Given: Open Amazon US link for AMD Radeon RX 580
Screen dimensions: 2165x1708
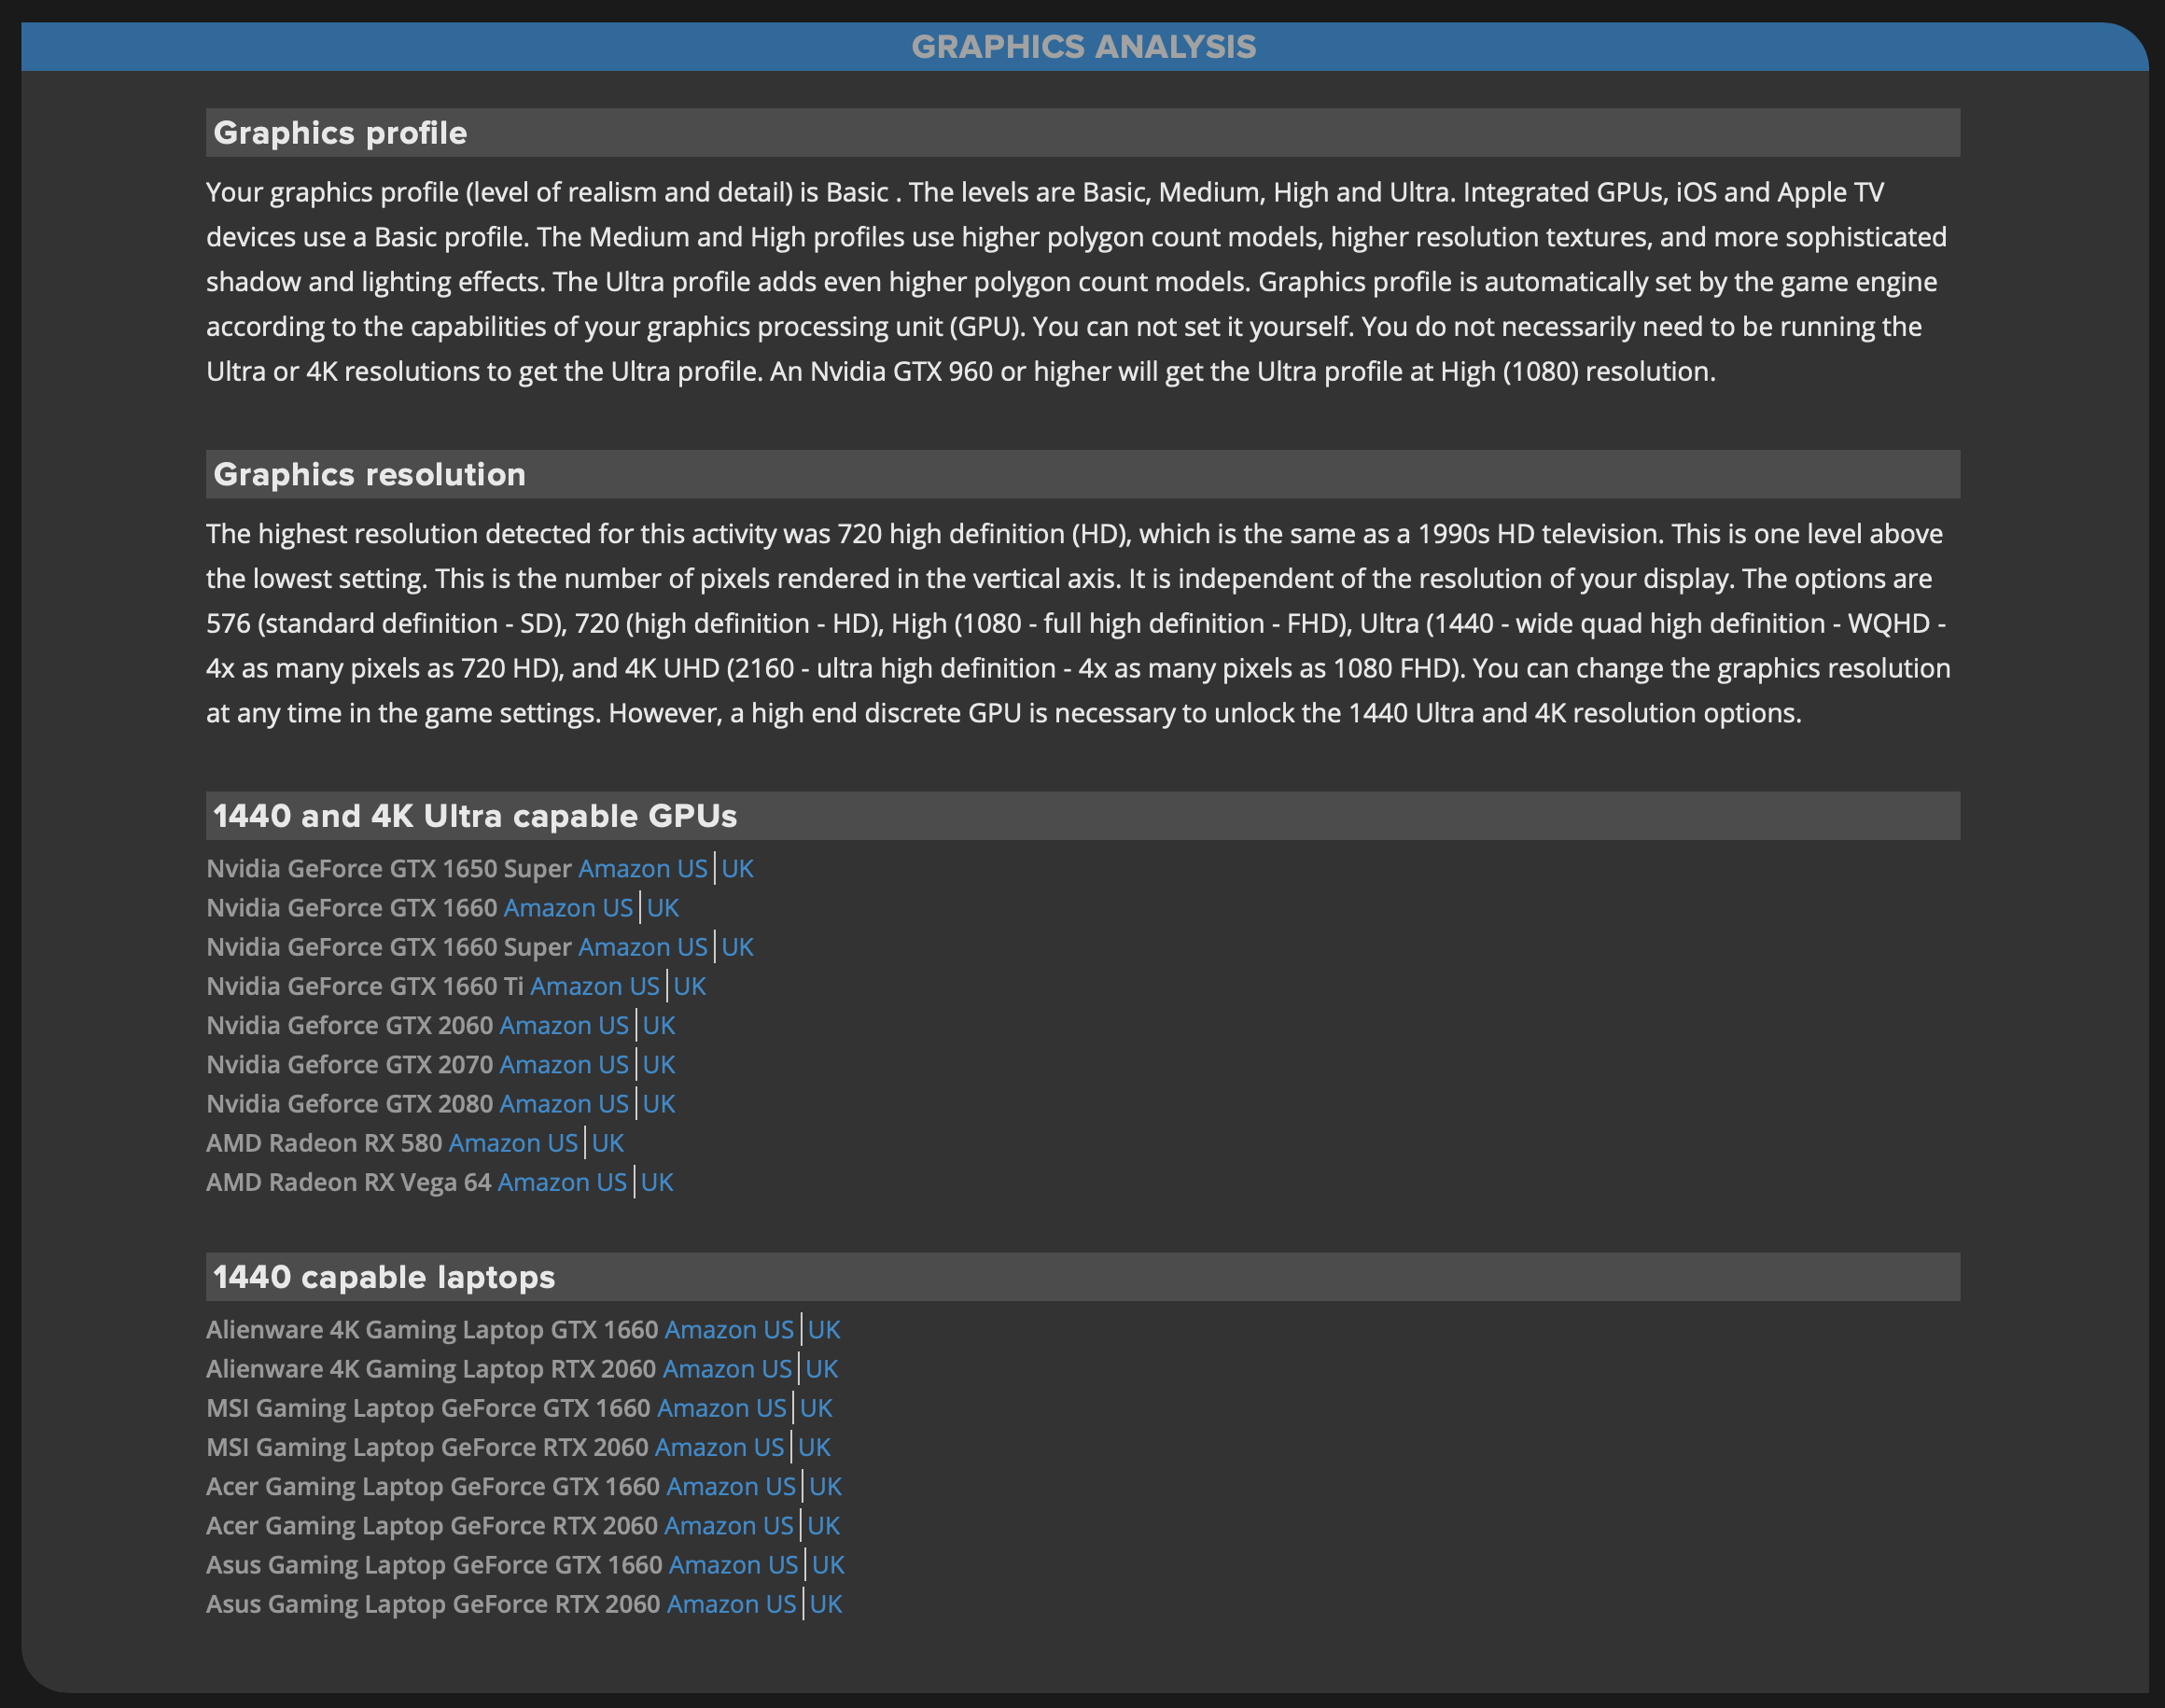Looking at the screenshot, I should click(513, 1143).
